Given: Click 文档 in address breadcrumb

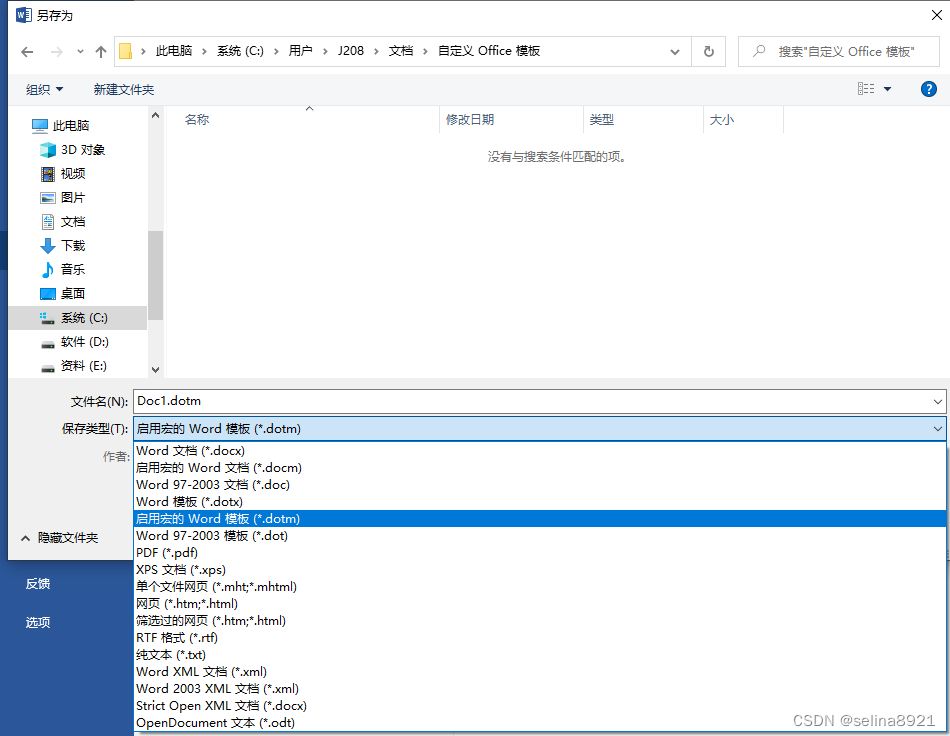Looking at the screenshot, I should point(400,51).
